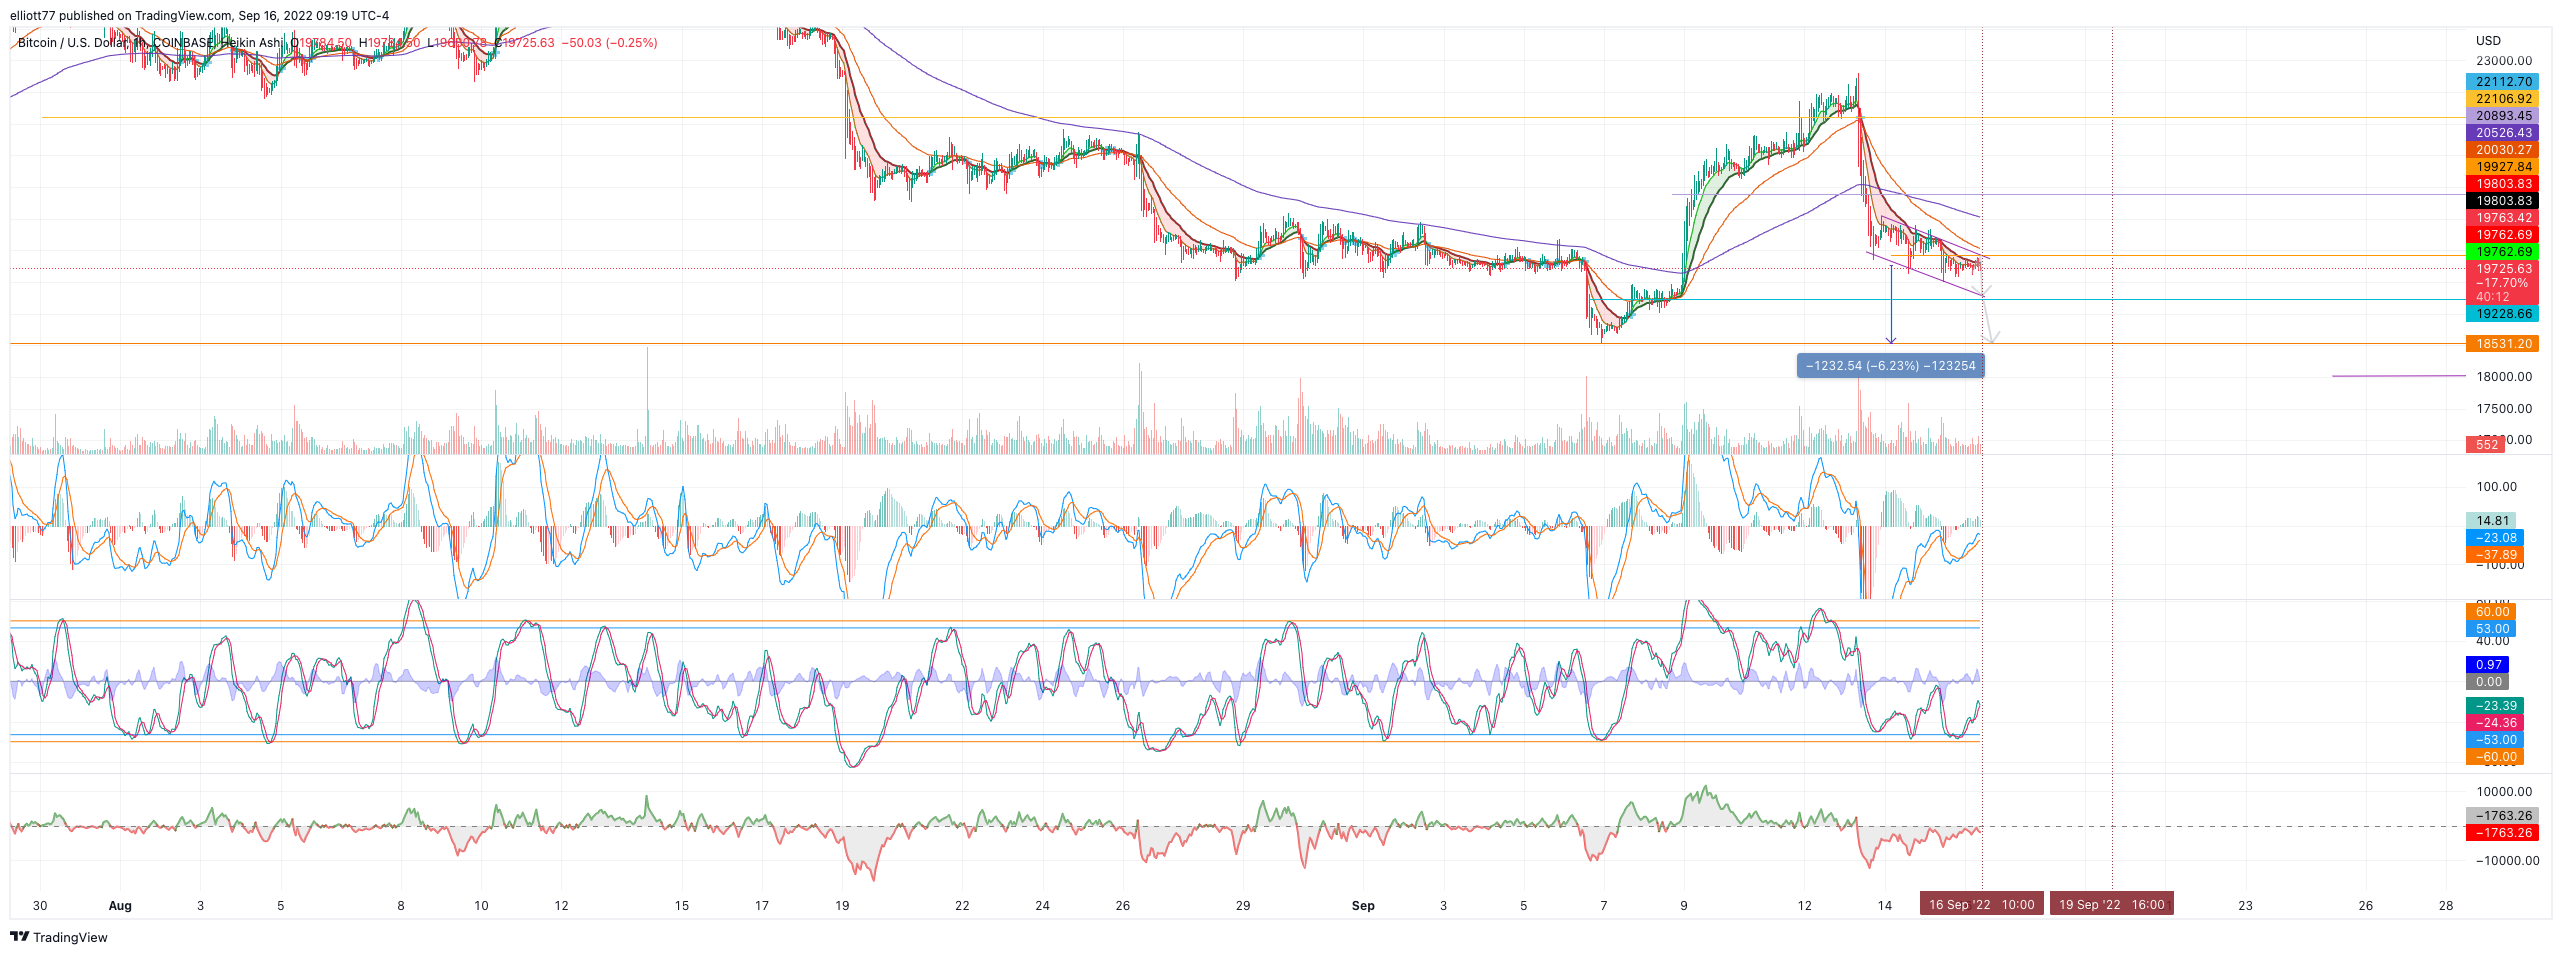
Task: Select the blue 53.00 level label
Action: tap(2491, 629)
